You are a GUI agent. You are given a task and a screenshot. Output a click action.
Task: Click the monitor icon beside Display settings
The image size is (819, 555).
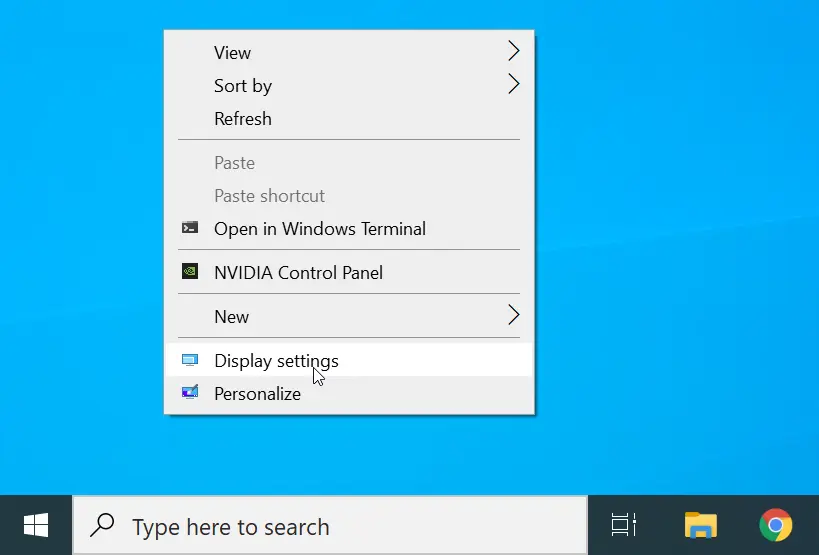coord(189,360)
